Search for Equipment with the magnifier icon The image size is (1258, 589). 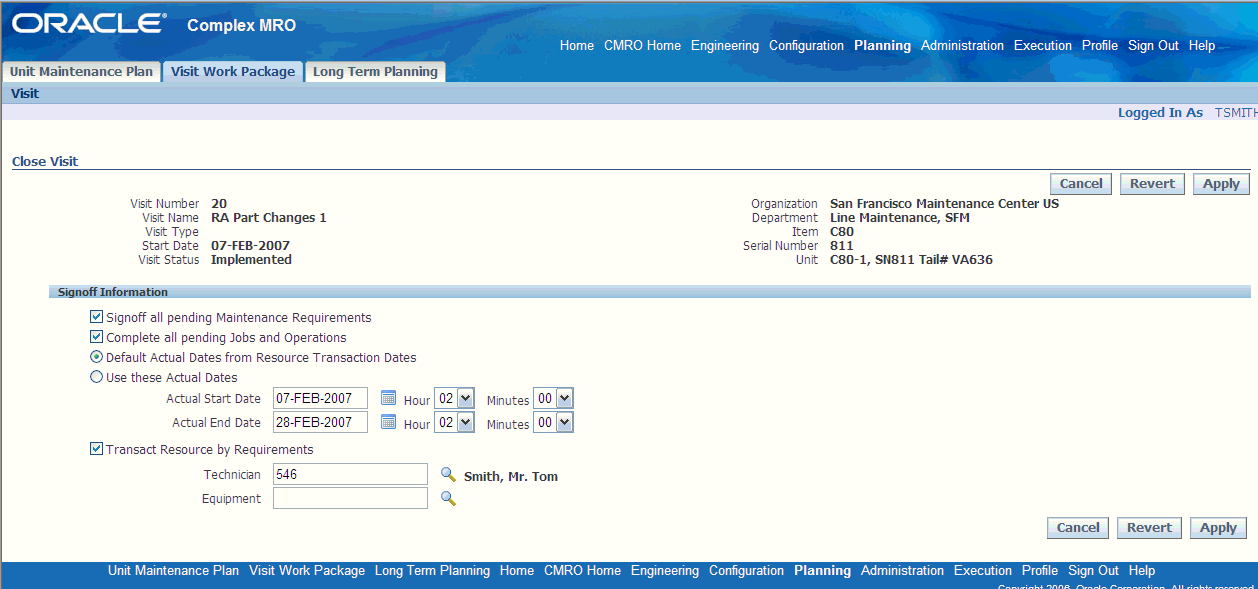tap(448, 498)
